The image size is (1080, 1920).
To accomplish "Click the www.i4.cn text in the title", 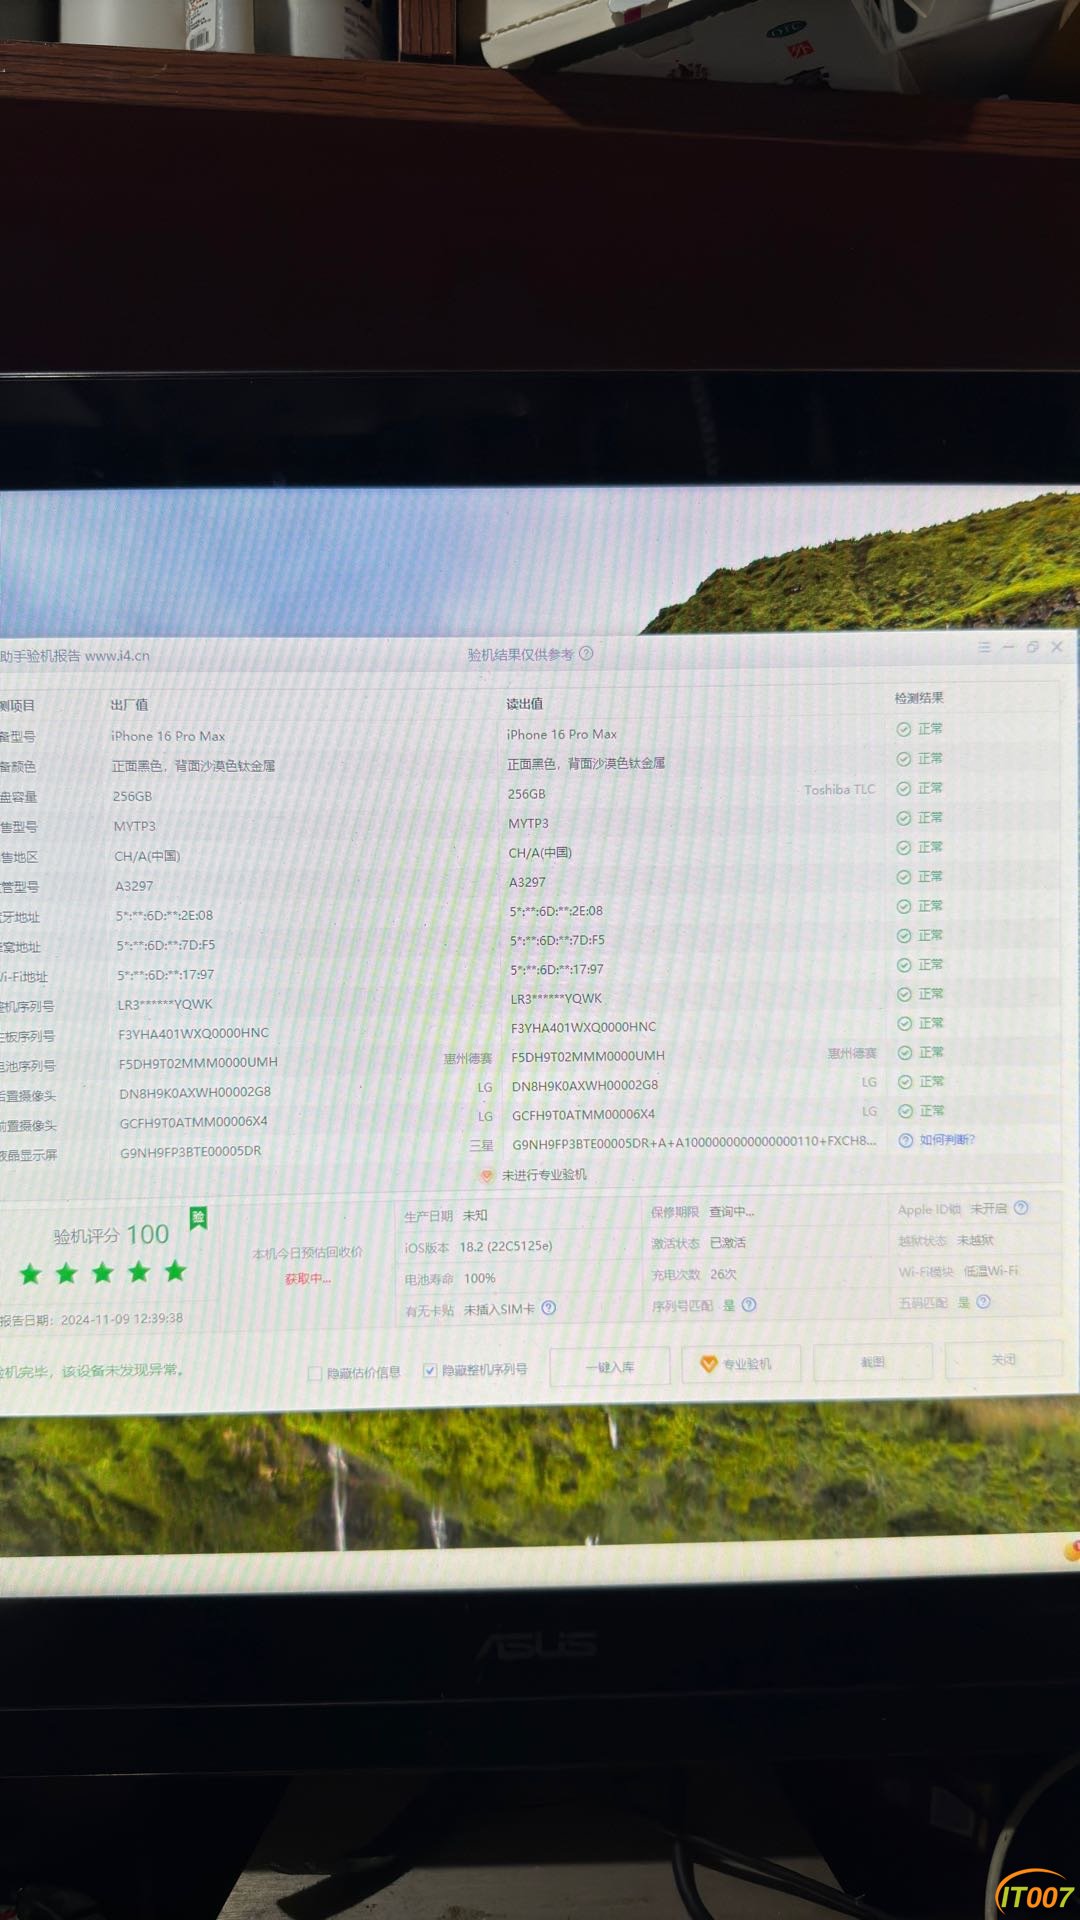I will [x=117, y=656].
